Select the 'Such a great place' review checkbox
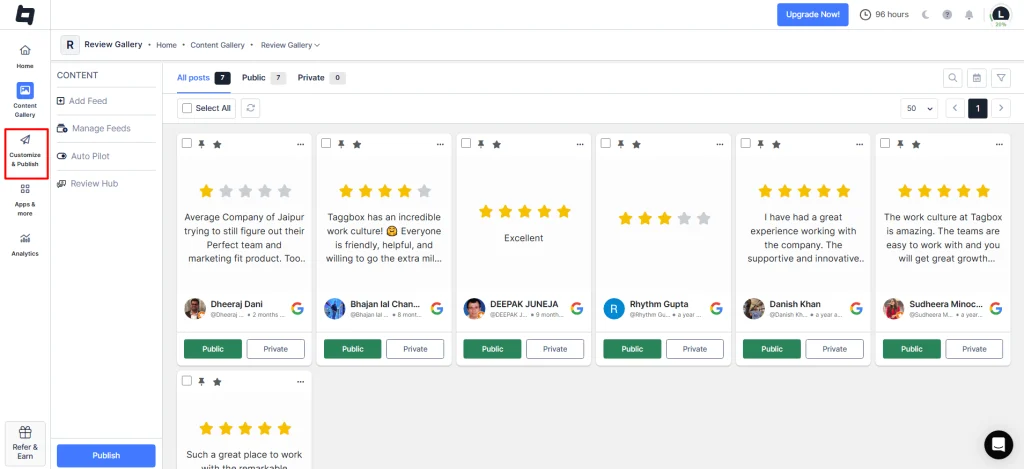This screenshot has height=469, width=1024. (187, 381)
